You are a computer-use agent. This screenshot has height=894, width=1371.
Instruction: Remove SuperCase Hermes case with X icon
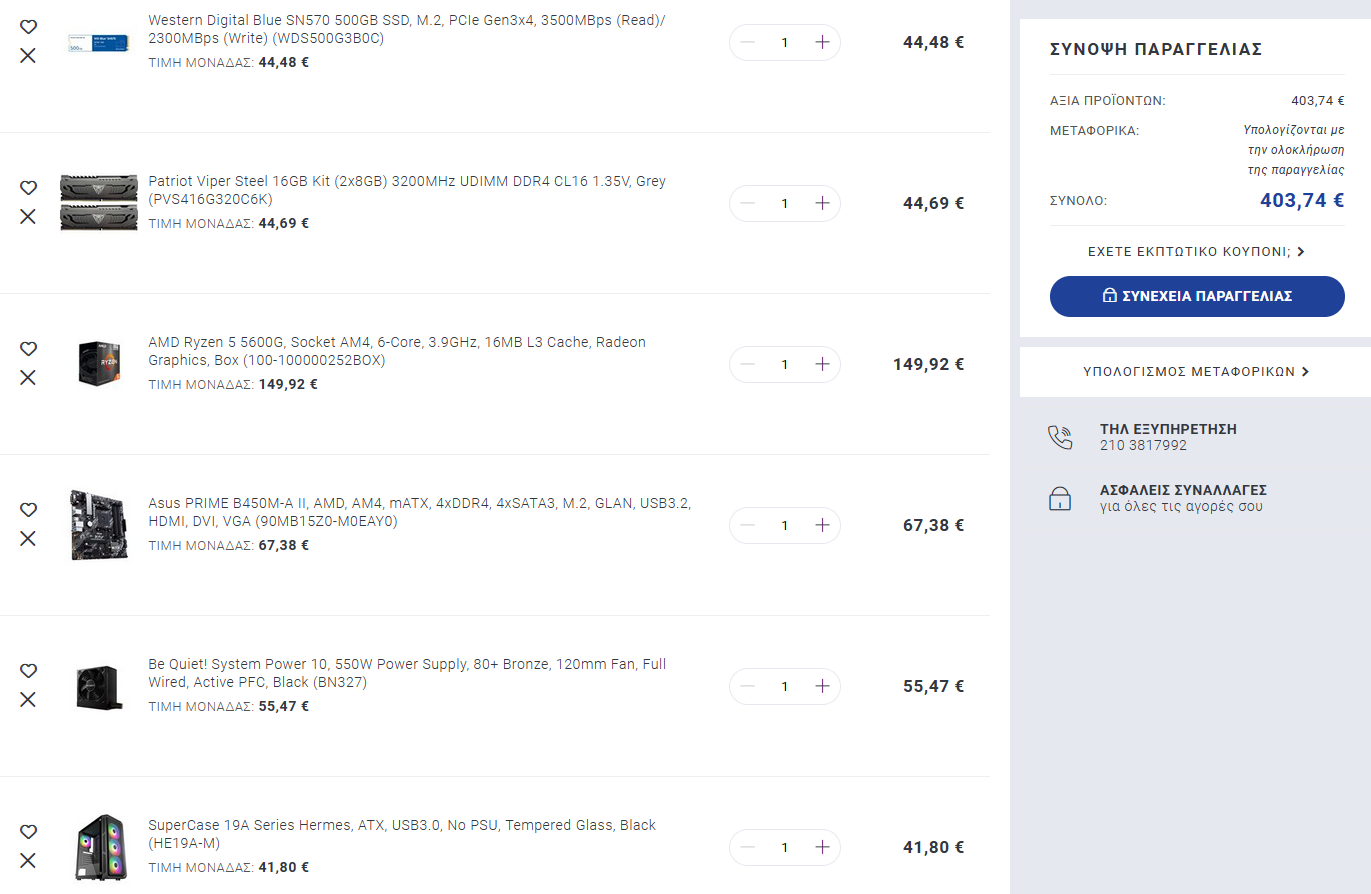click(28, 860)
